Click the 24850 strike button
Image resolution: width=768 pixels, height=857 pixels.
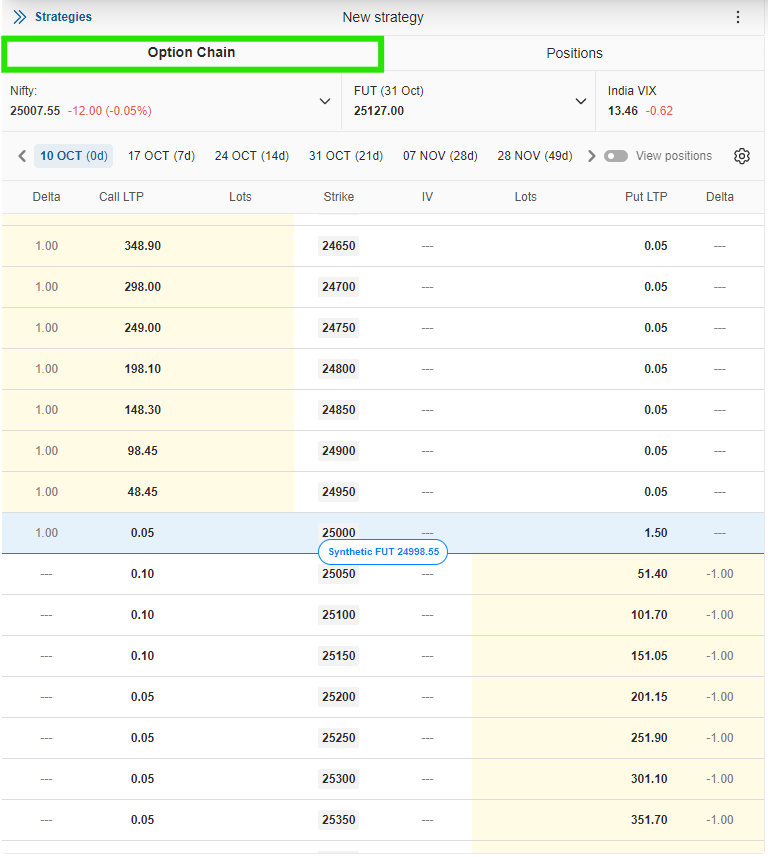(338, 410)
